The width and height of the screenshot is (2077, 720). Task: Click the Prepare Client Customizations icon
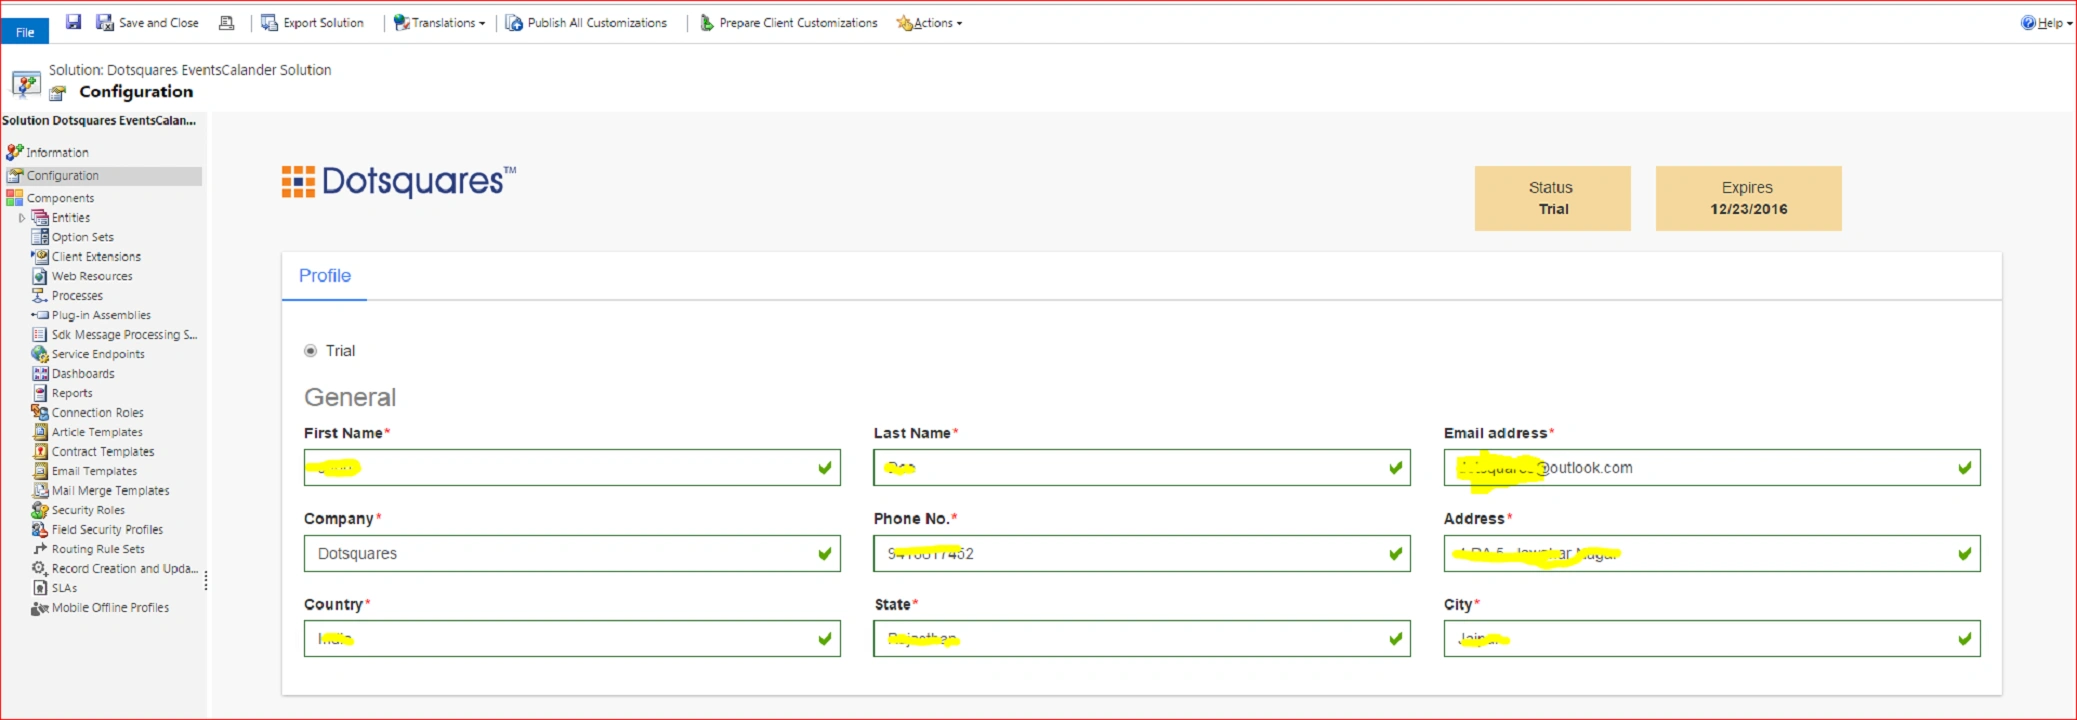706,23
